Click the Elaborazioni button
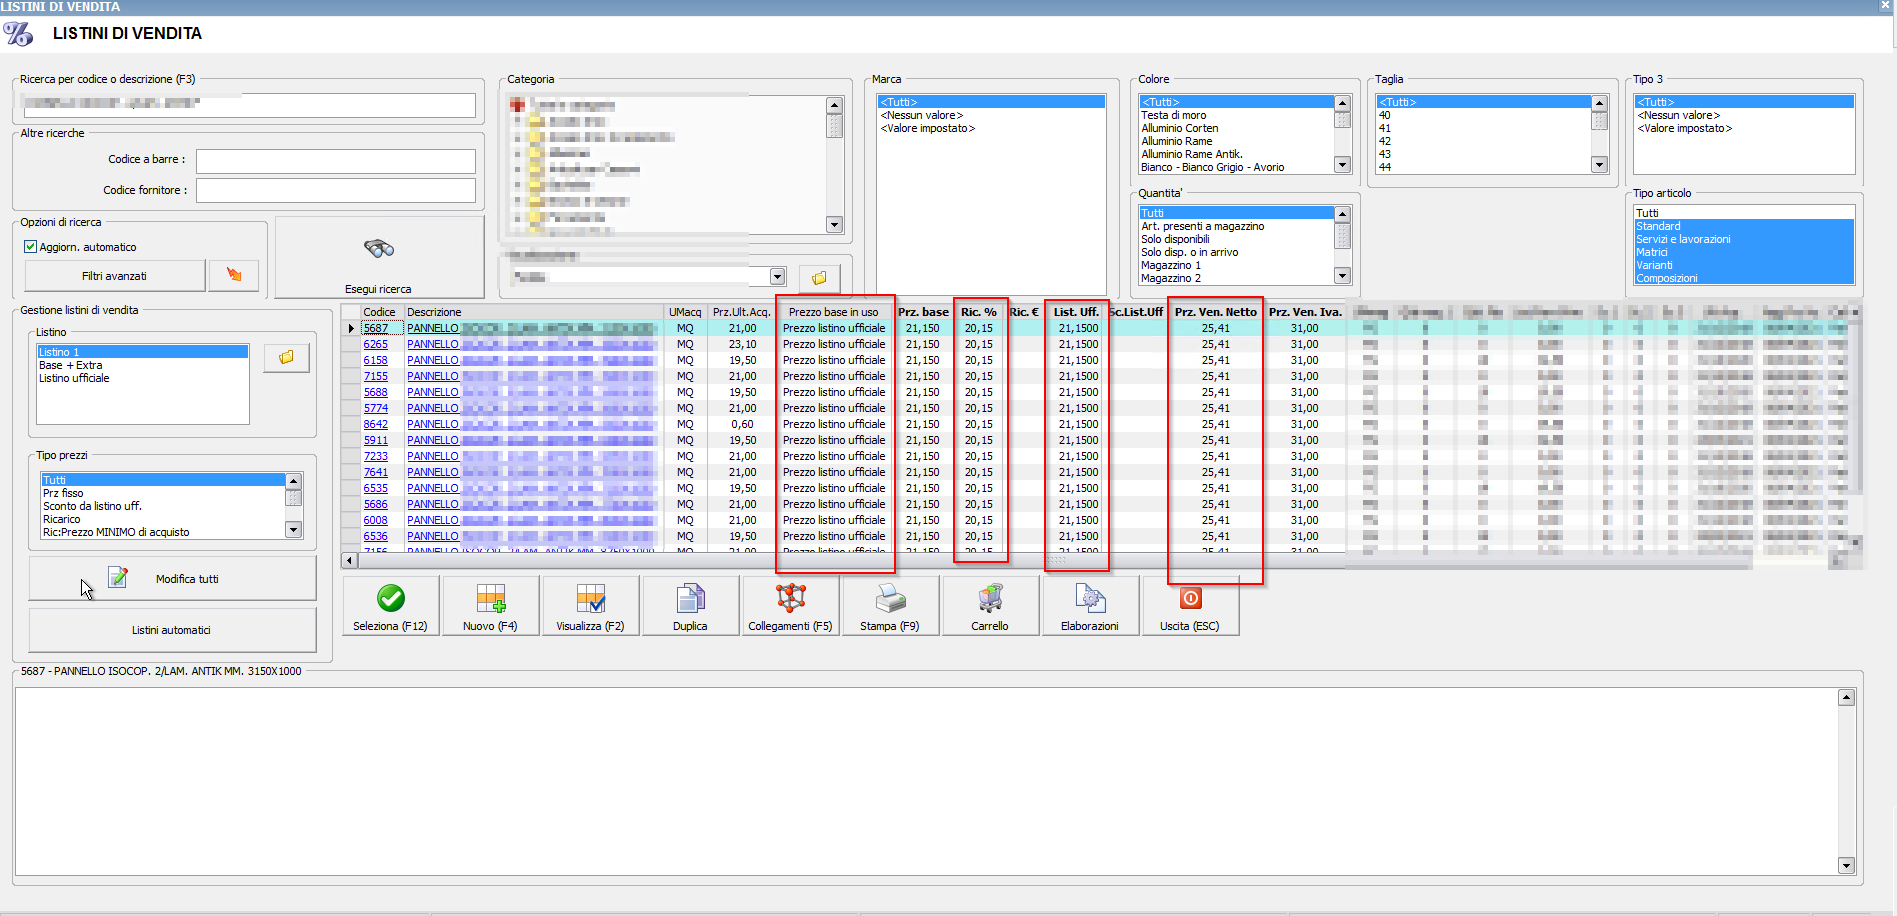The height and width of the screenshot is (916, 1897). point(1090,606)
